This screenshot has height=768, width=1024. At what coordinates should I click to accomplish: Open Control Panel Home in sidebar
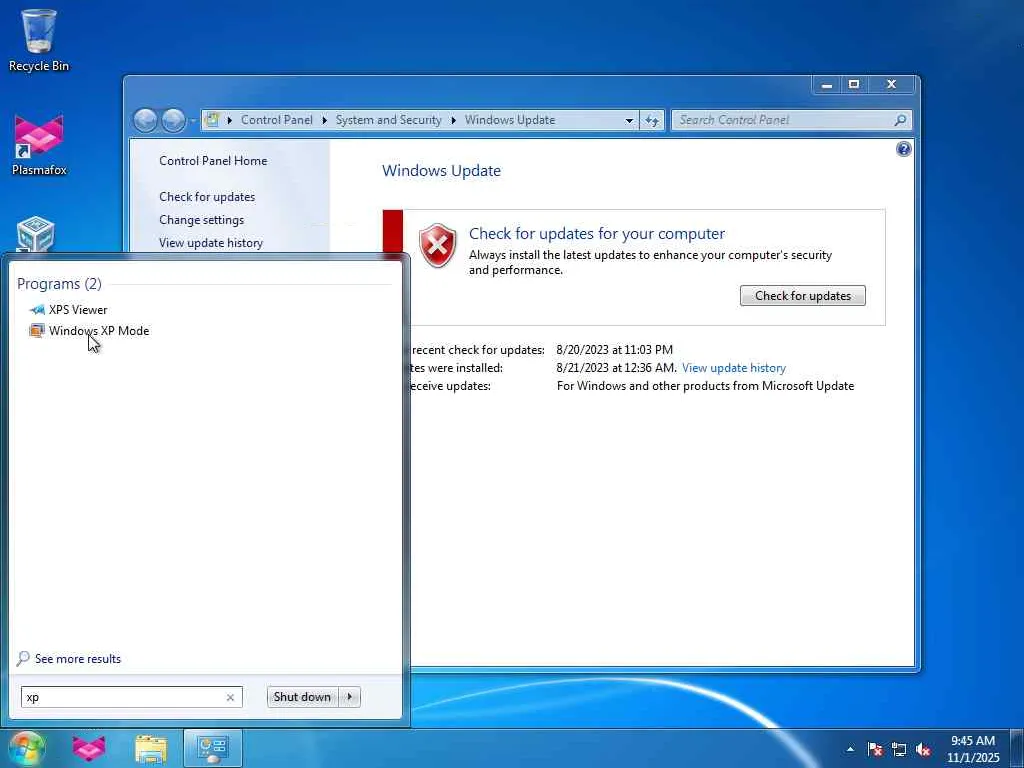point(213,161)
